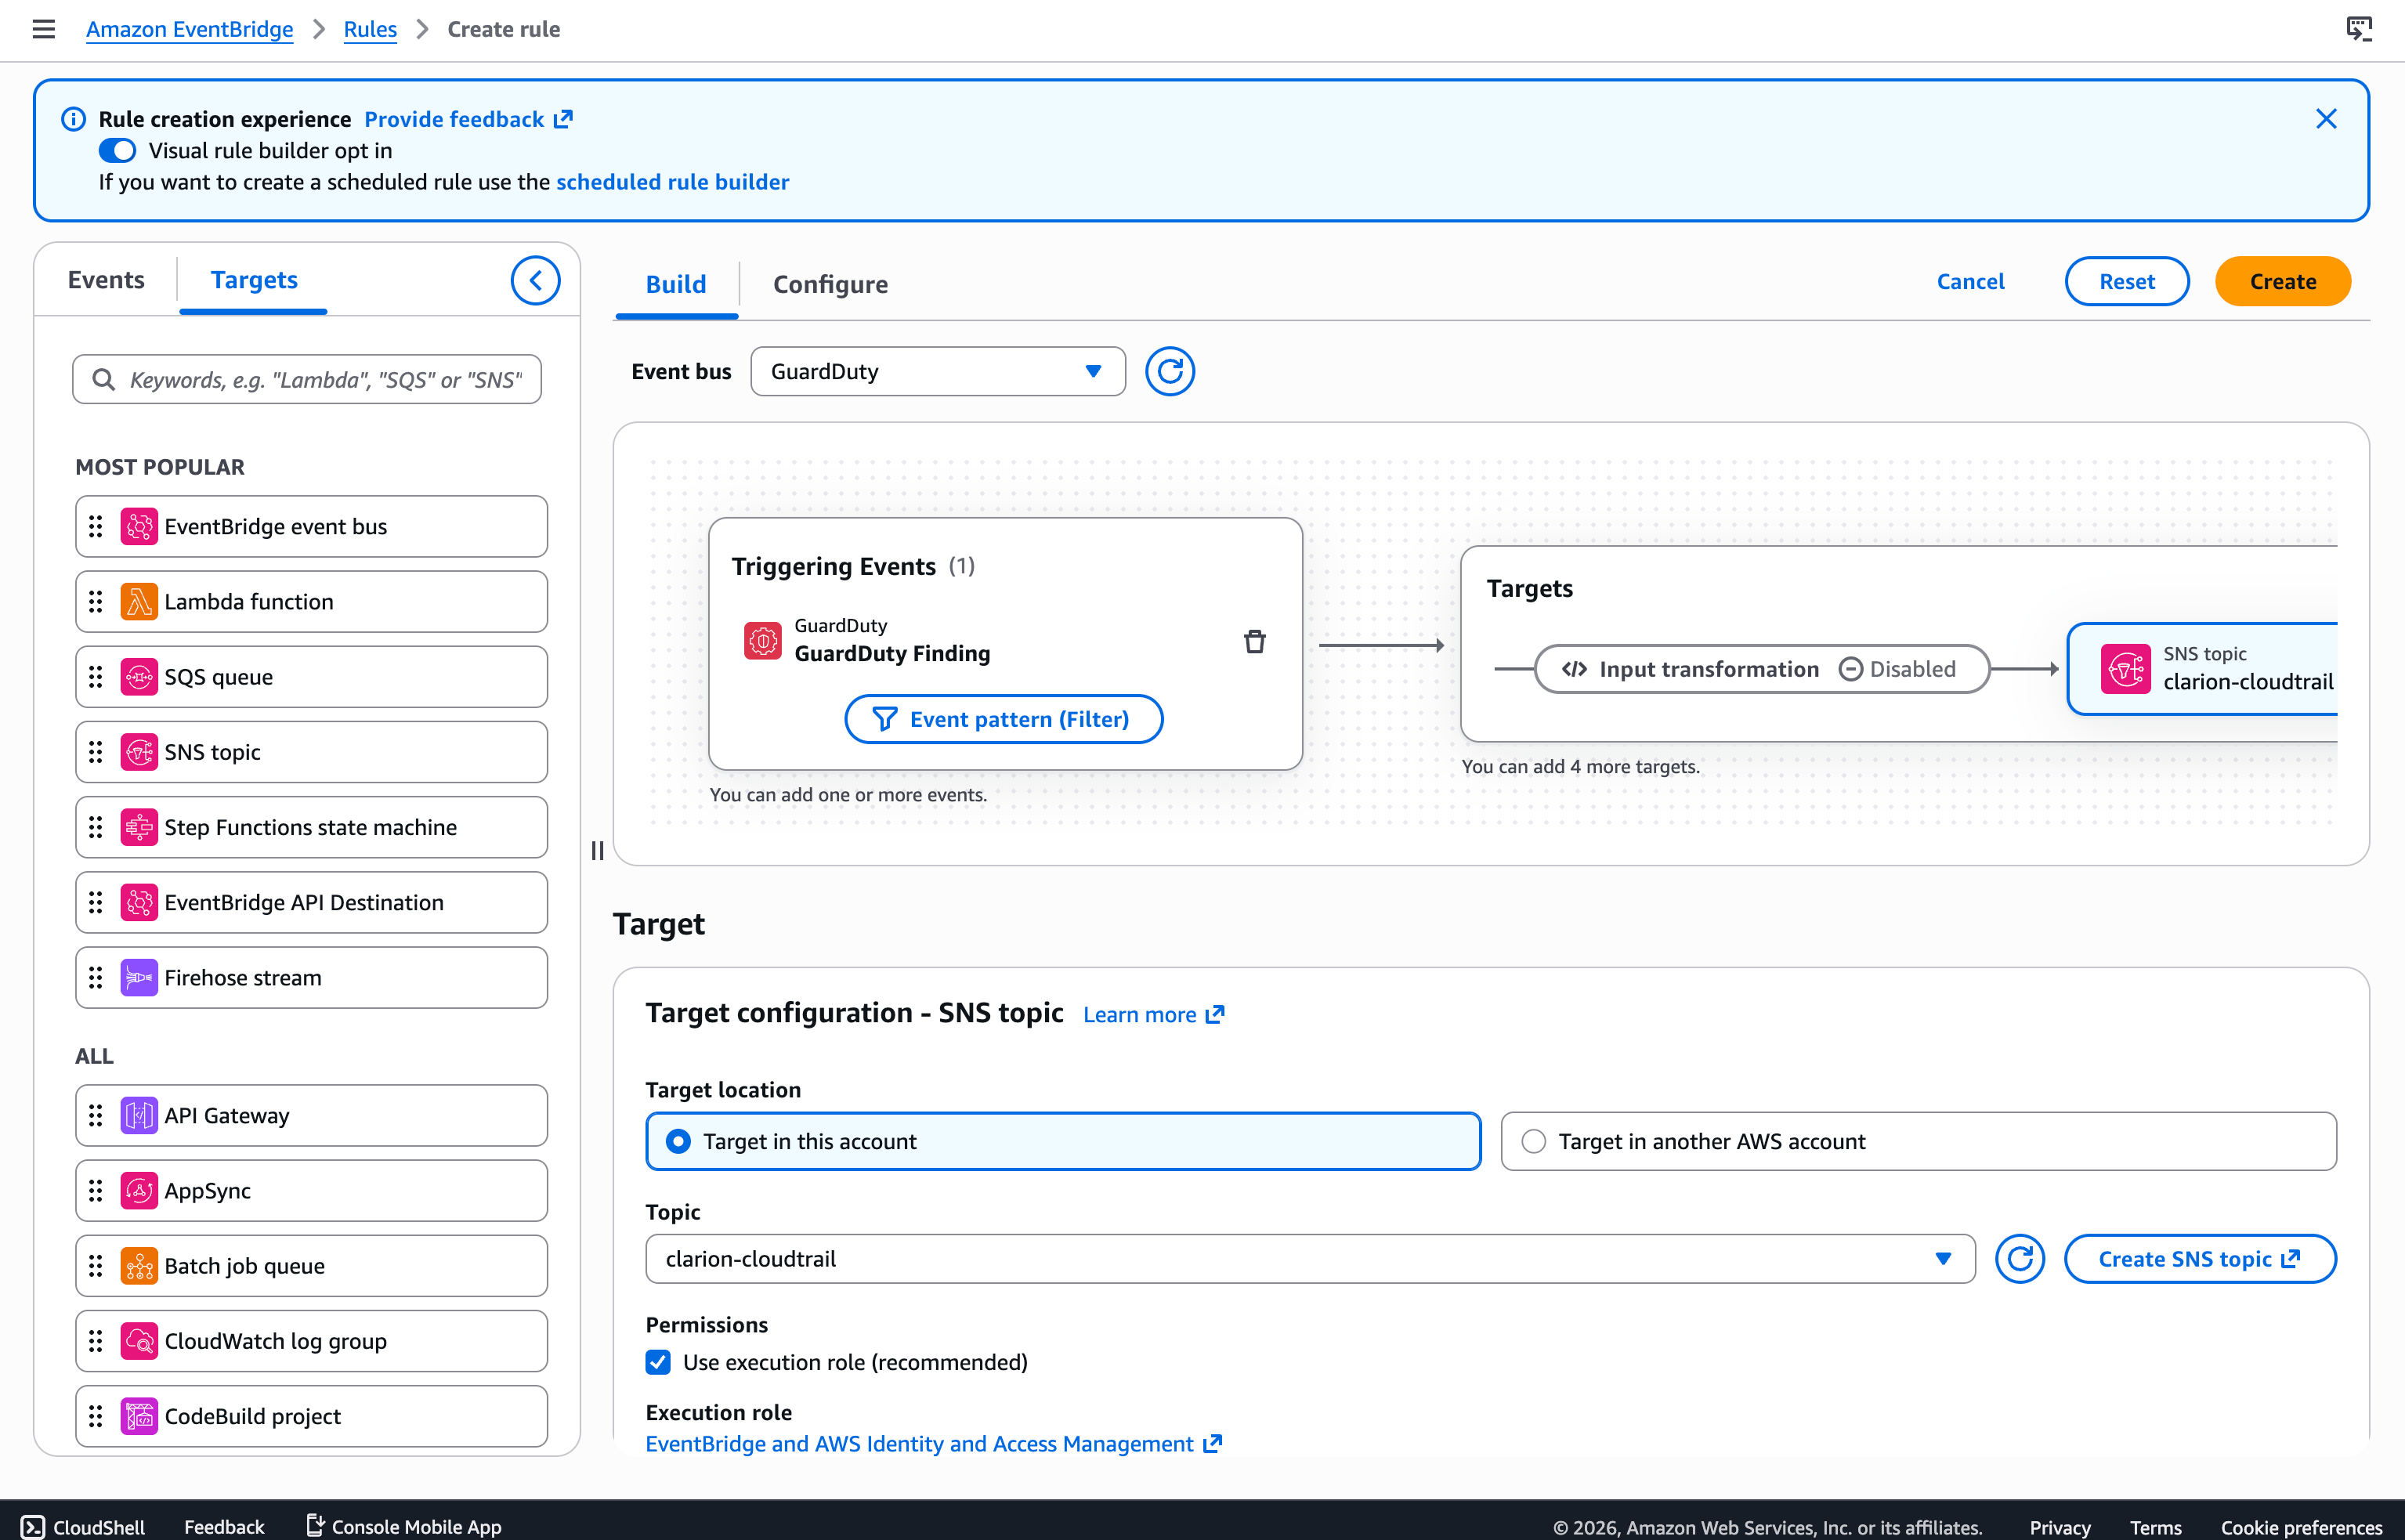Delete the GuardDuty Finding event with trash icon

click(x=1254, y=641)
